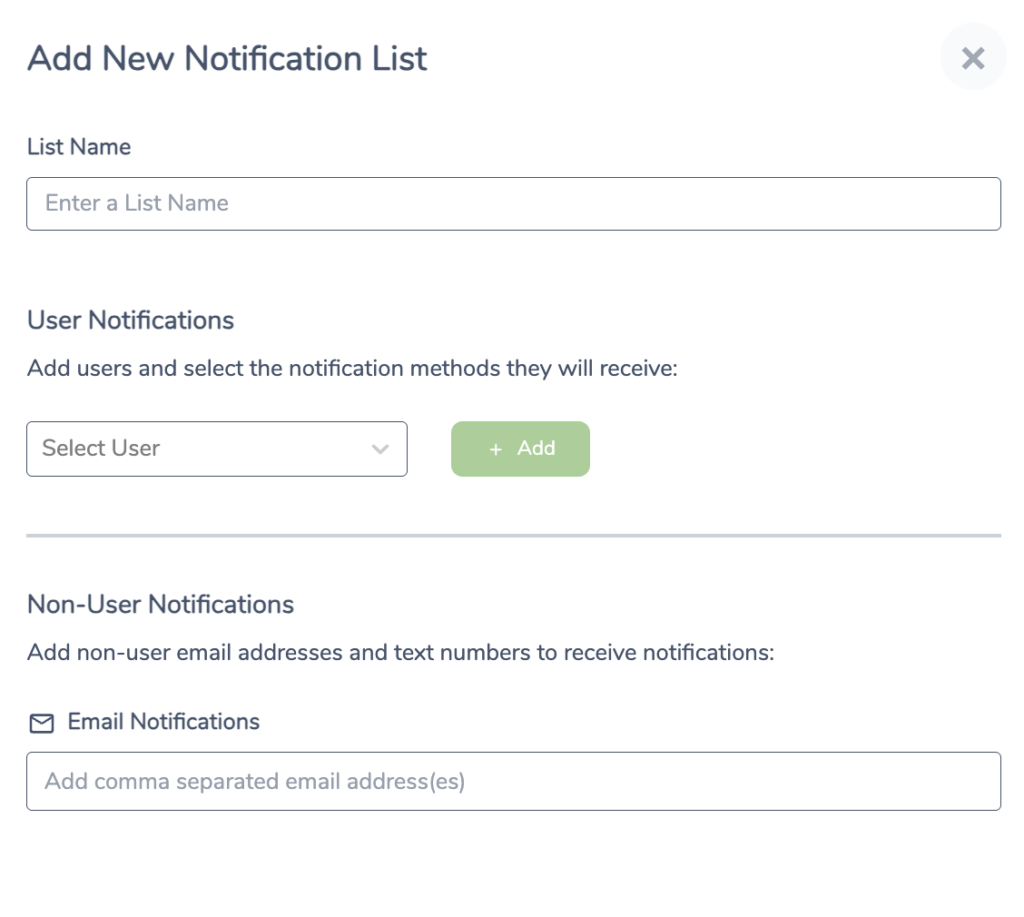
Task: Select the List Name label
Action: (79, 147)
